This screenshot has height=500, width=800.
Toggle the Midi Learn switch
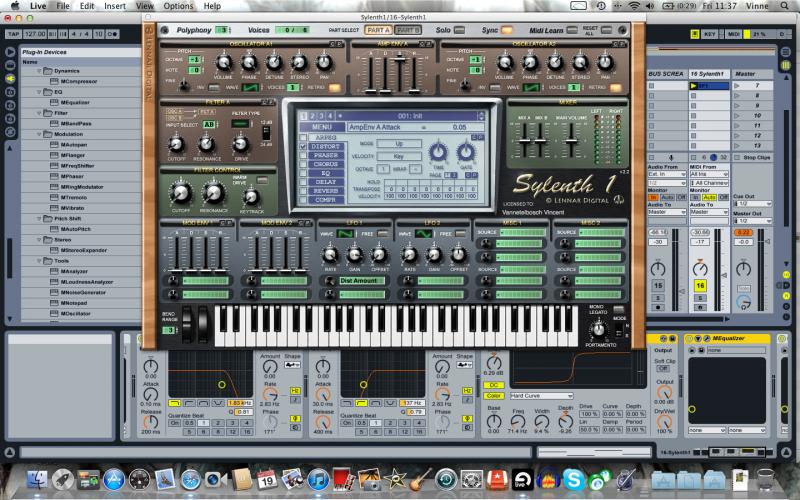pyautogui.click(x=572, y=30)
